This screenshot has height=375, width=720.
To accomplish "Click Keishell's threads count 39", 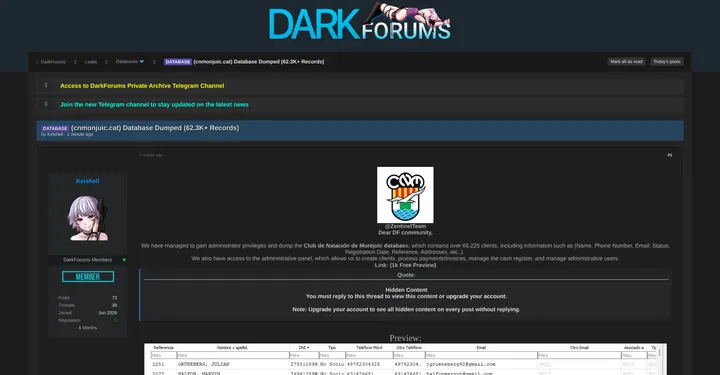I will pyautogui.click(x=114, y=305).
